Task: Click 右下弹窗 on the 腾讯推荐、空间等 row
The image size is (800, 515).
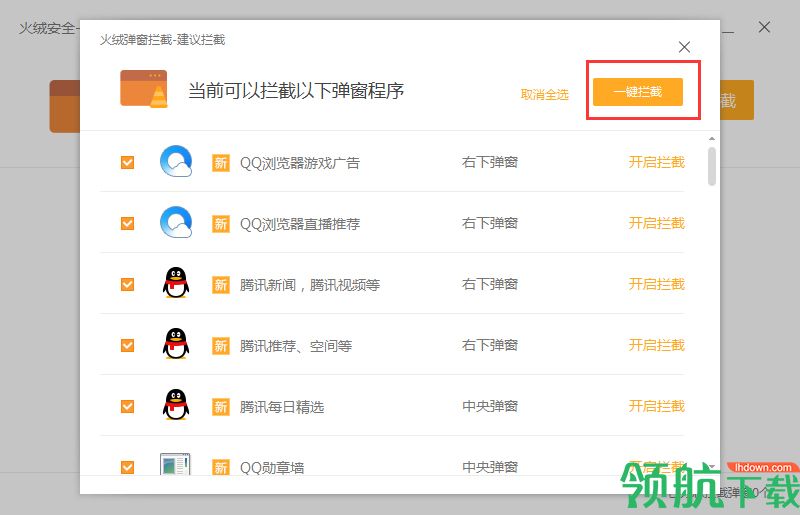Action: [x=490, y=345]
